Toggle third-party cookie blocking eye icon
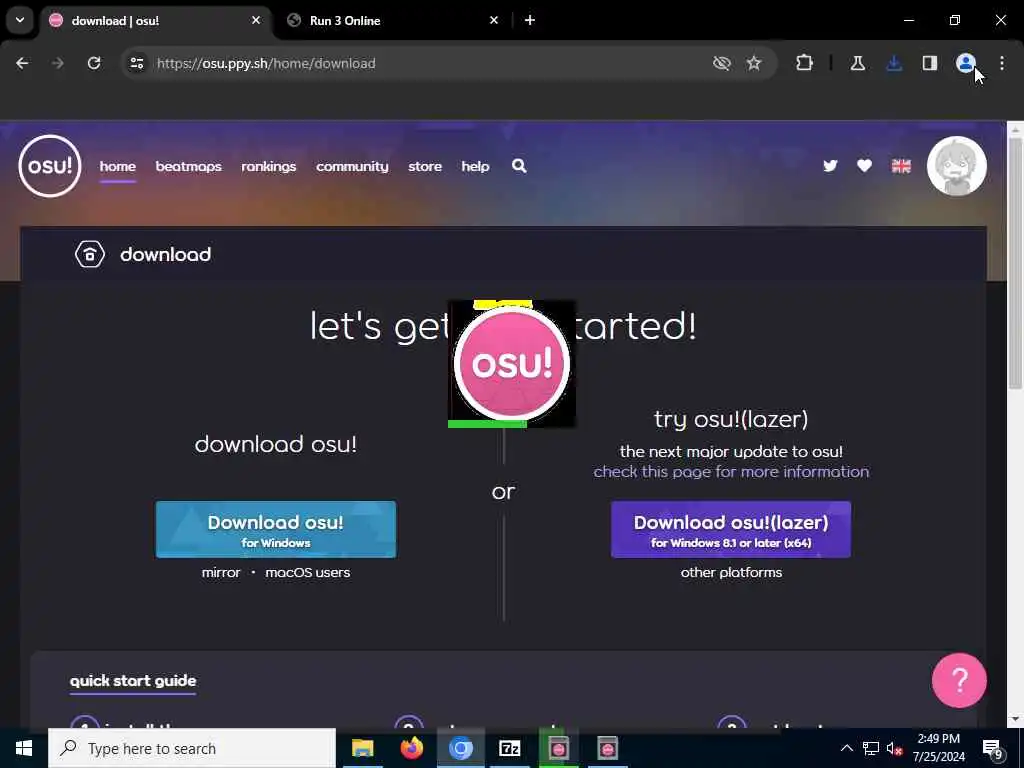Viewport: 1024px width, 768px height. pos(721,63)
